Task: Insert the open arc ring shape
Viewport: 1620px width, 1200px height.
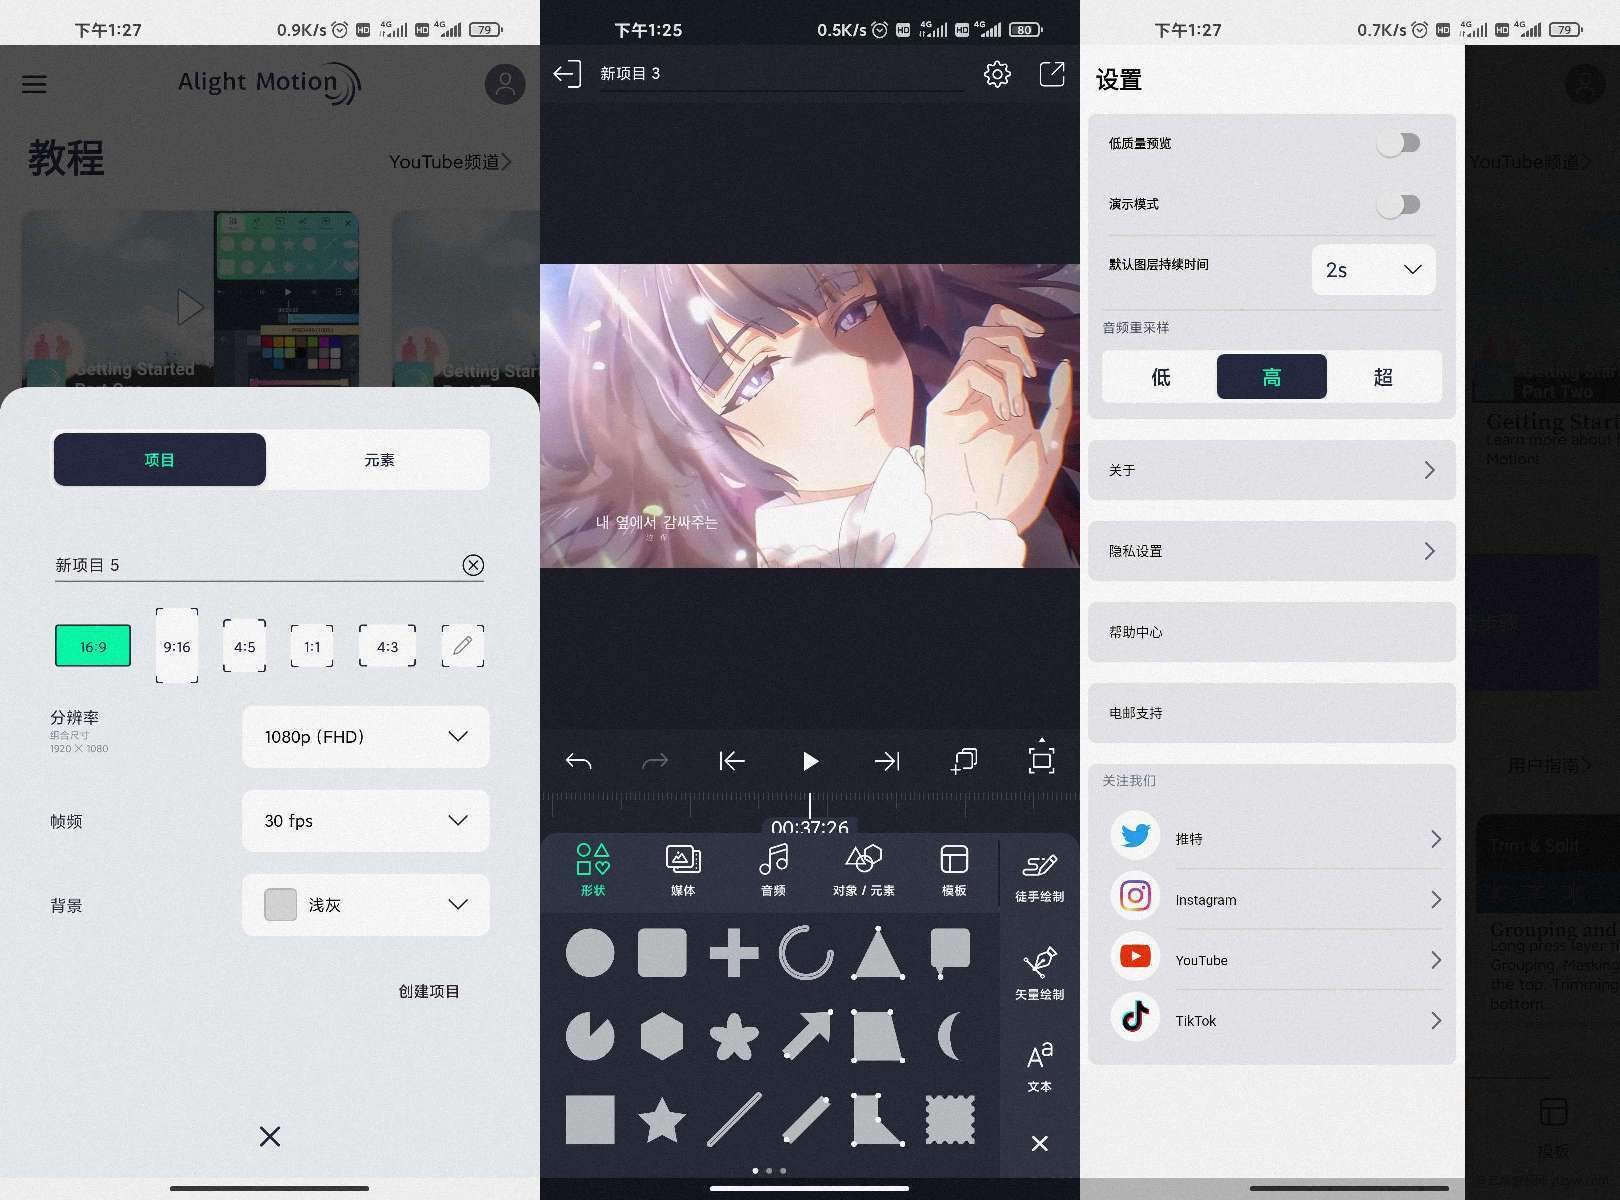Action: 806,952
